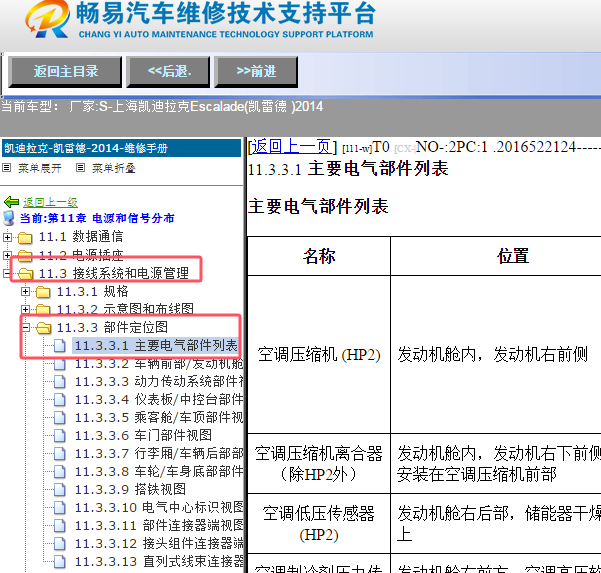Screen dimensions: 601x573
Task: Click the 11.3.3.3 document icon
Action: (x=59, y=381)
